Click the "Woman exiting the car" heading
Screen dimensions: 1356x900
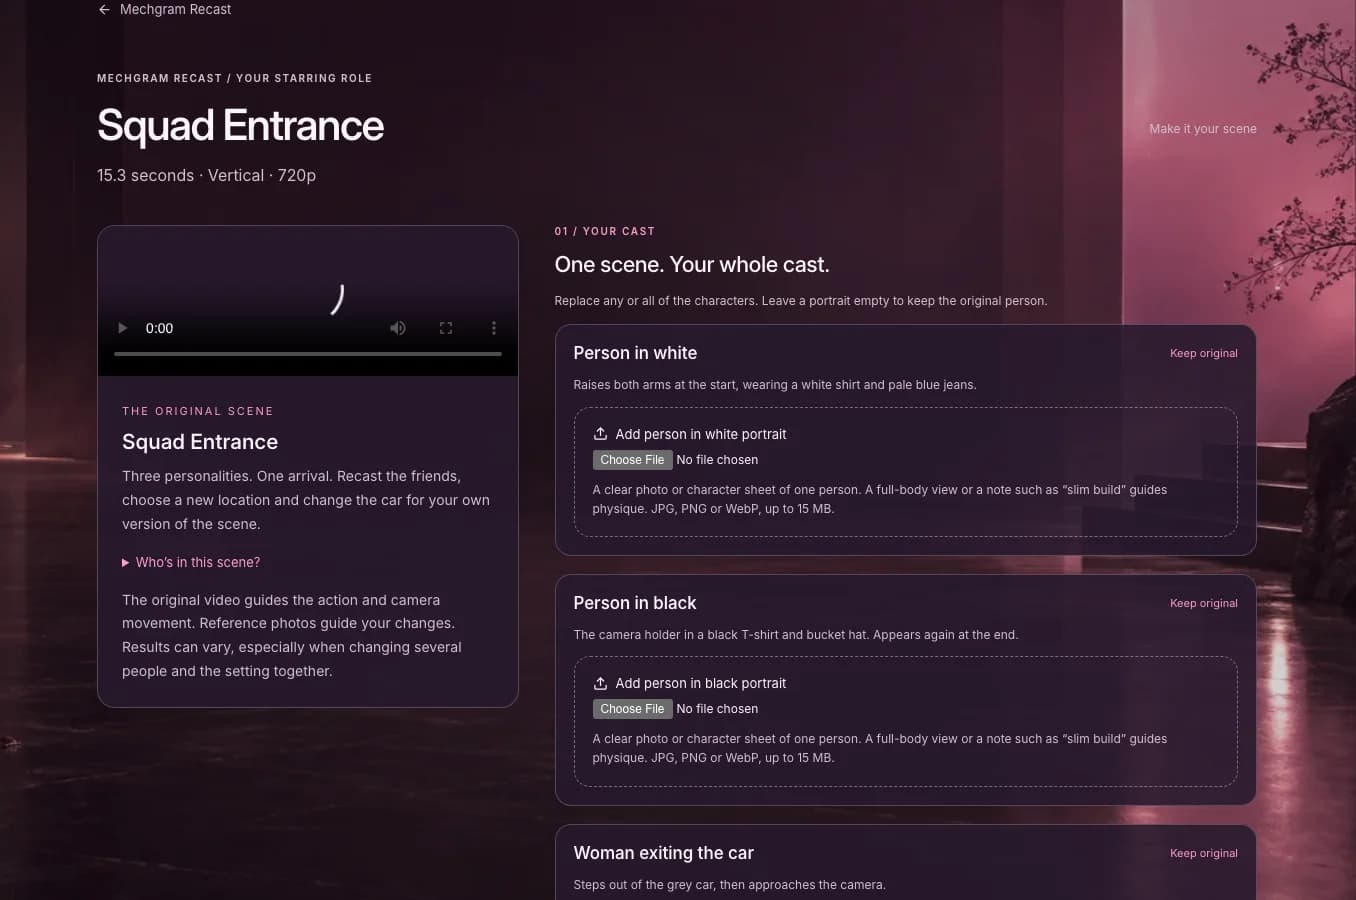tap(663, 853)
